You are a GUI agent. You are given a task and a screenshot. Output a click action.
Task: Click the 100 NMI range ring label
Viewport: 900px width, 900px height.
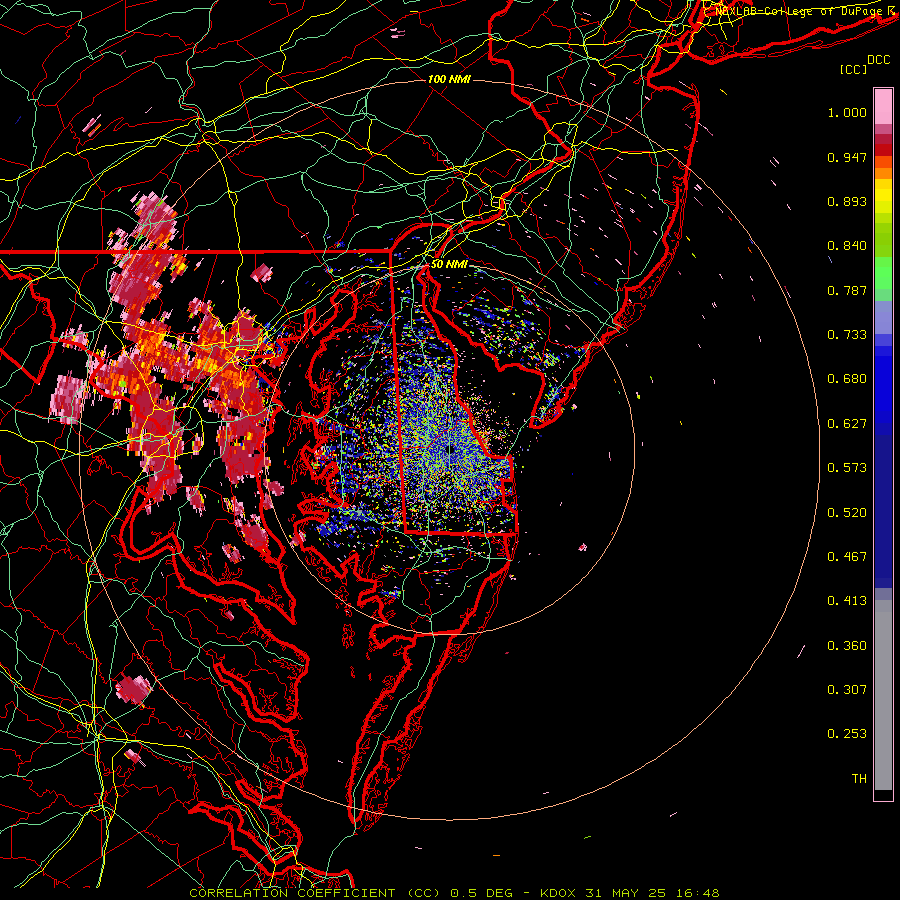click(x=449, y=79)
